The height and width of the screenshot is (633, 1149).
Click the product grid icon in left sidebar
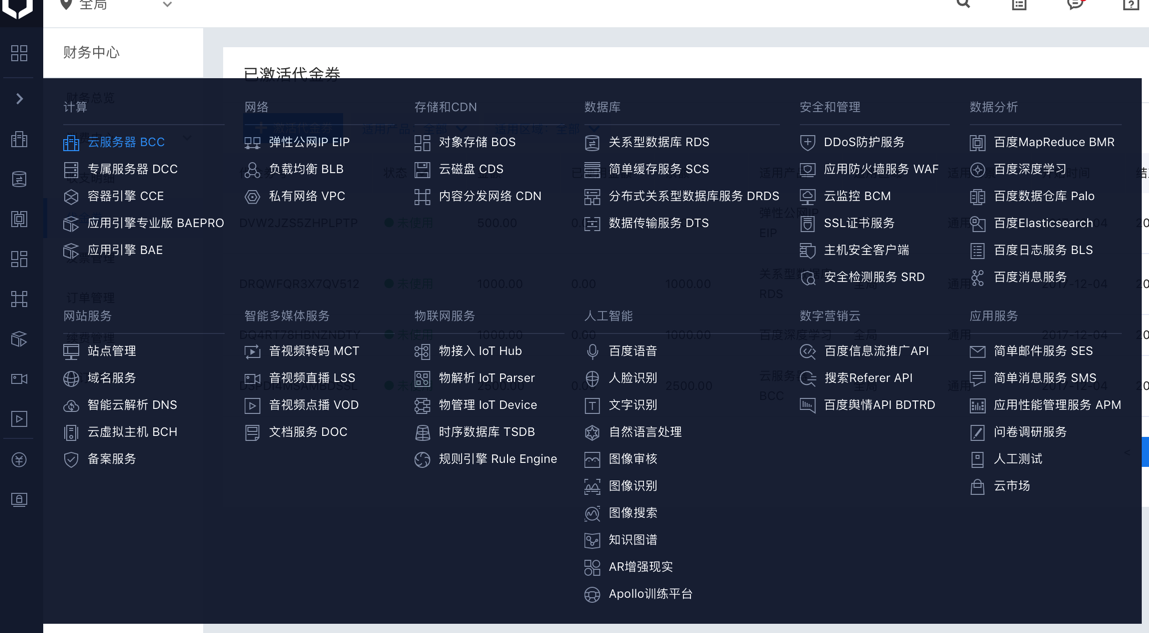click(x=19, y=53)
